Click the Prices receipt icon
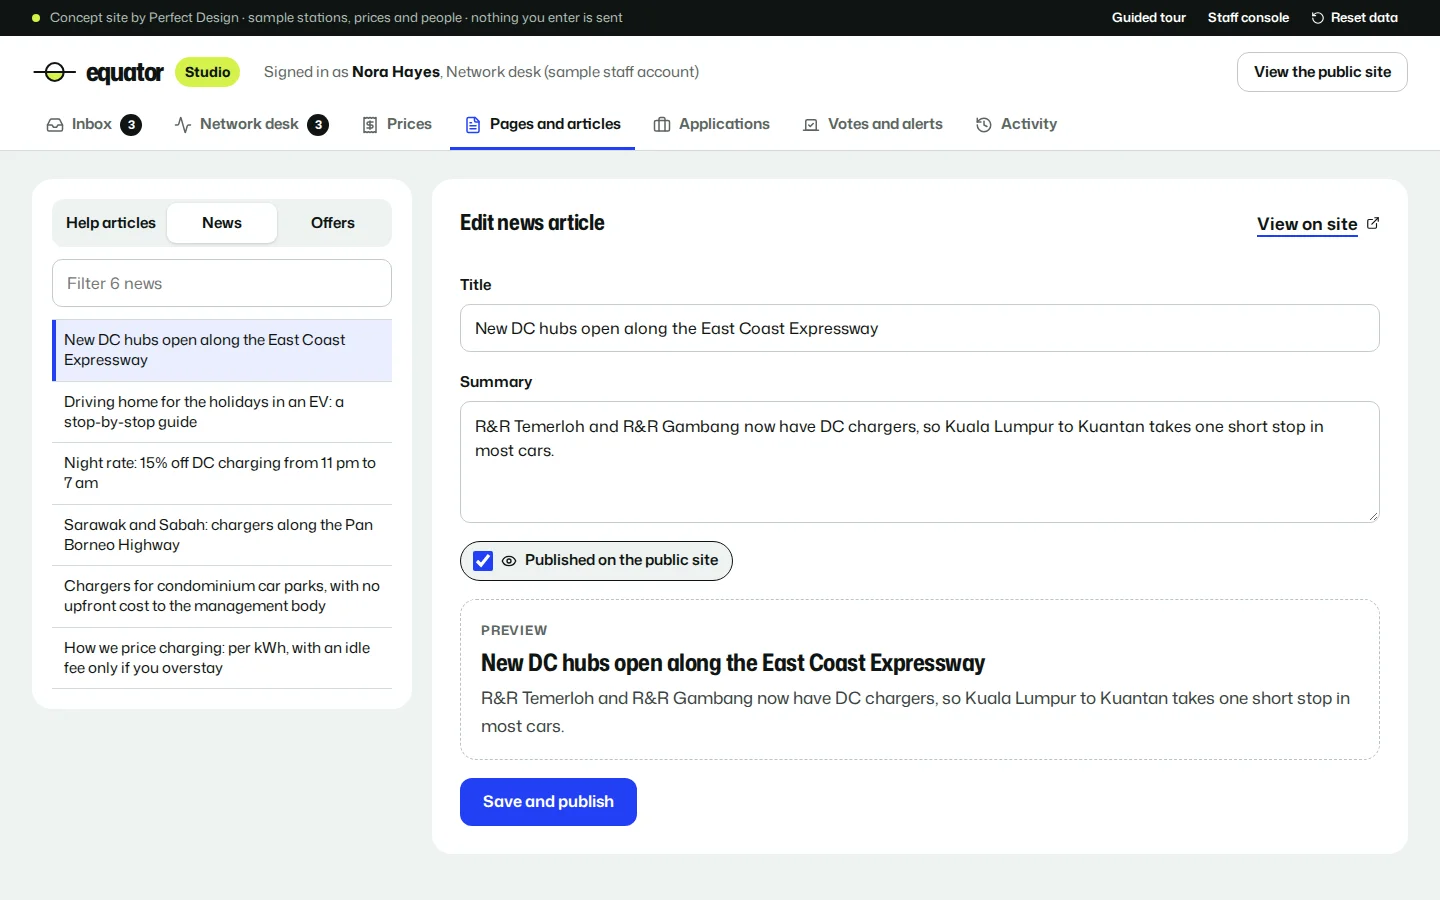The width and height of the screenshot is (1440, 900). tap(370, 125)
